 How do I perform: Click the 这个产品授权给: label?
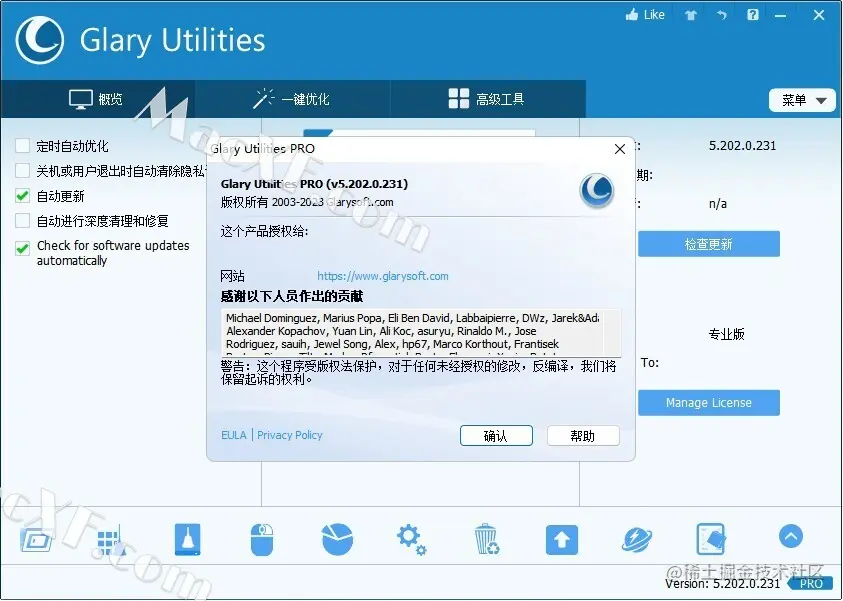pyautogui.click(x=265, y=232)
